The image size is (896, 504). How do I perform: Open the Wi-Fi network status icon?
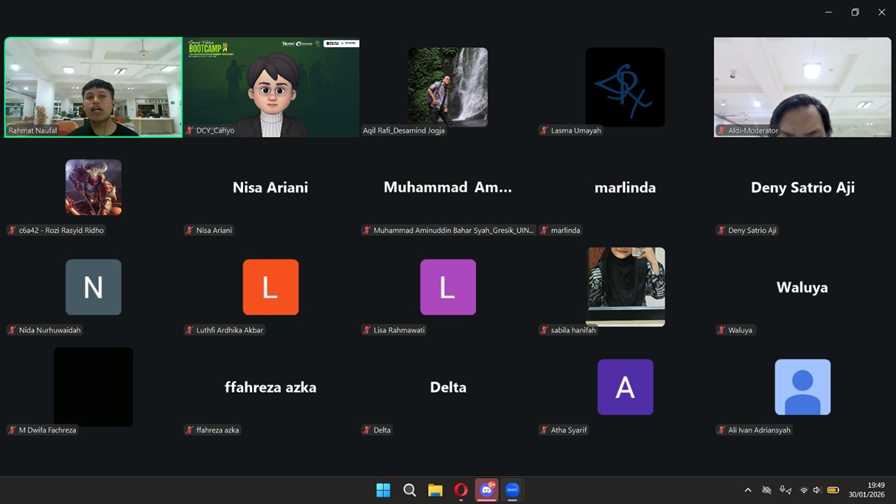(x=803, y=490)
